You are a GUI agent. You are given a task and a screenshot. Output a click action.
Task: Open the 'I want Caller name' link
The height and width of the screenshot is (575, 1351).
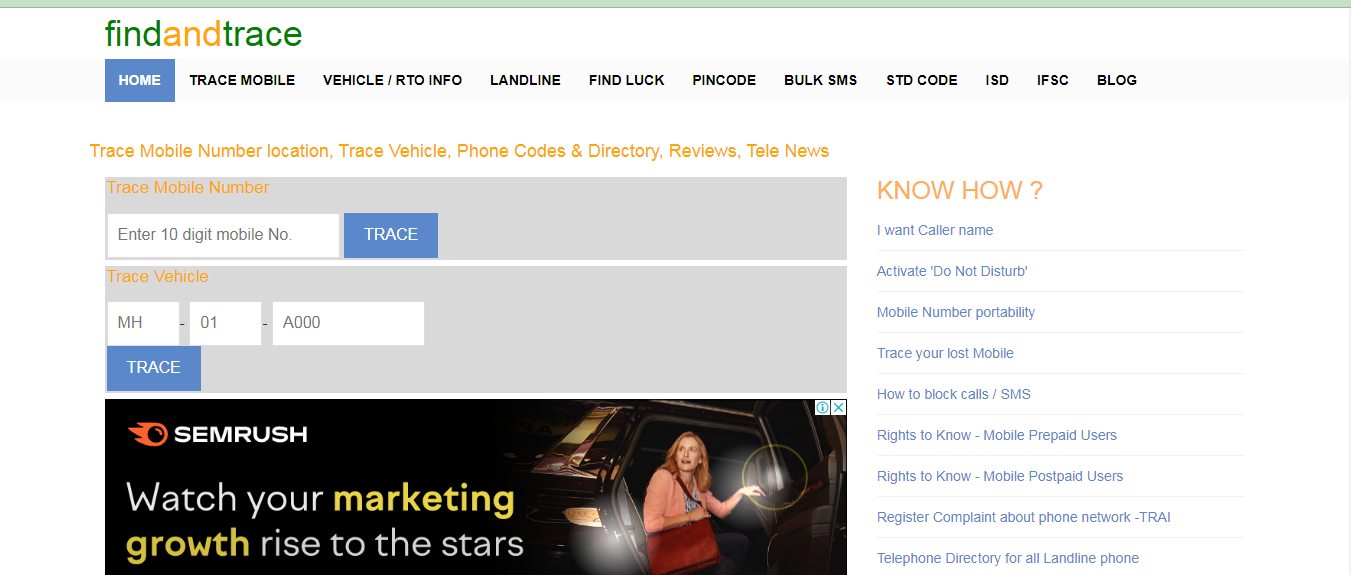click(x=935, y=230)
